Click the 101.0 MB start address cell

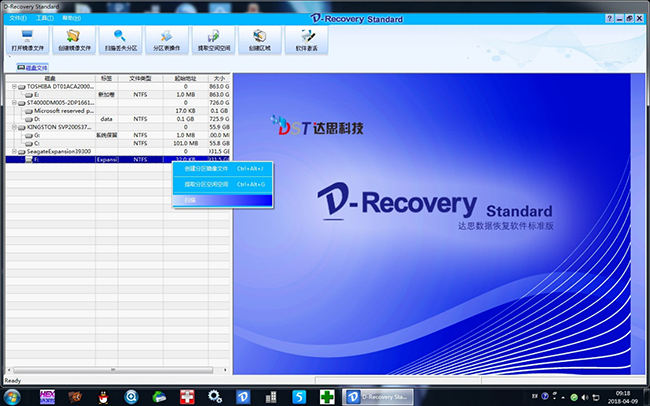click(185, 143)
